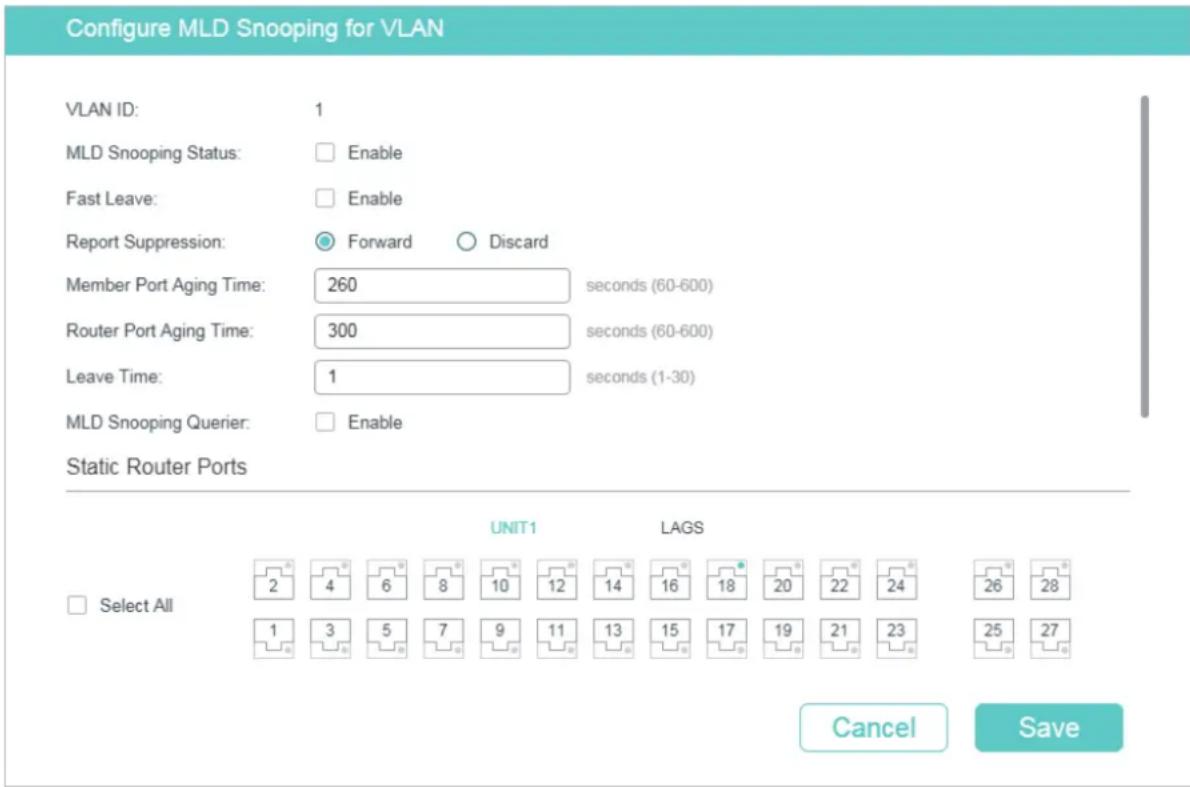This screenshot has height=787, width=1190.
Task: Select port 2 icon in Static Router Ports
Action: tap(273, 580)
